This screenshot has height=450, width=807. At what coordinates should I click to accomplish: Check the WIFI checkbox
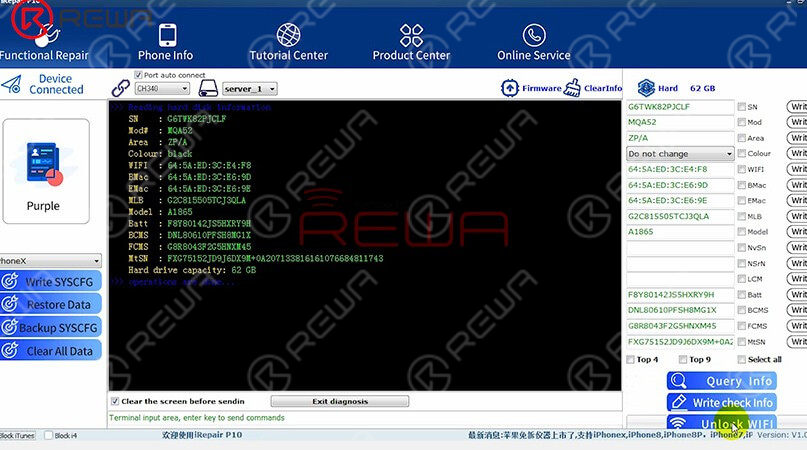tap(742, 169)
